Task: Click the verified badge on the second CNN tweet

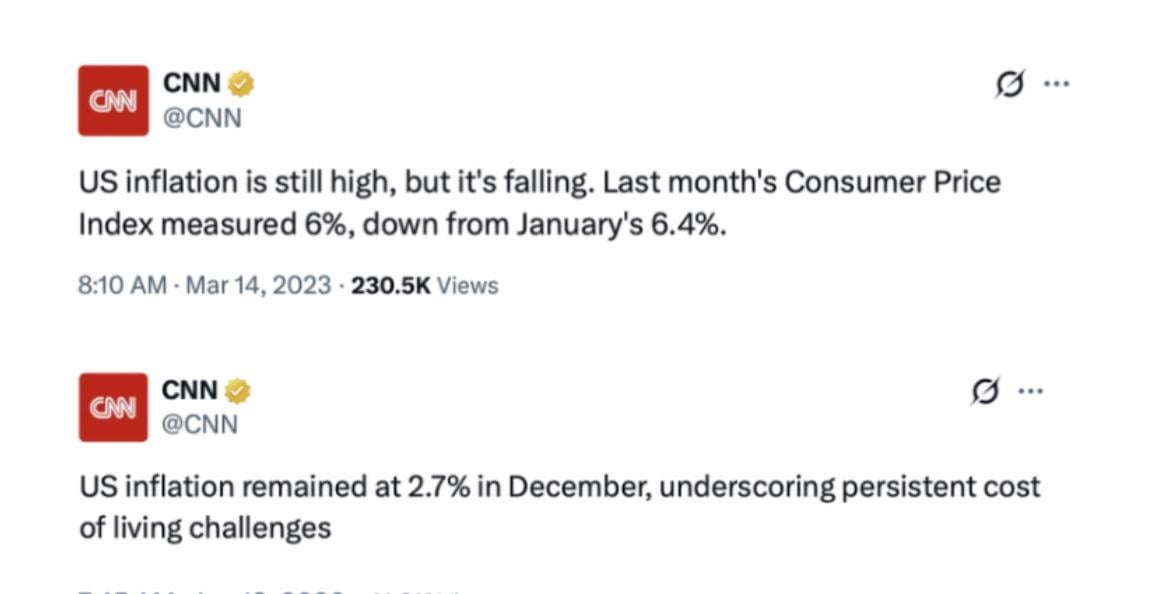Action: [x=238, y=391]
